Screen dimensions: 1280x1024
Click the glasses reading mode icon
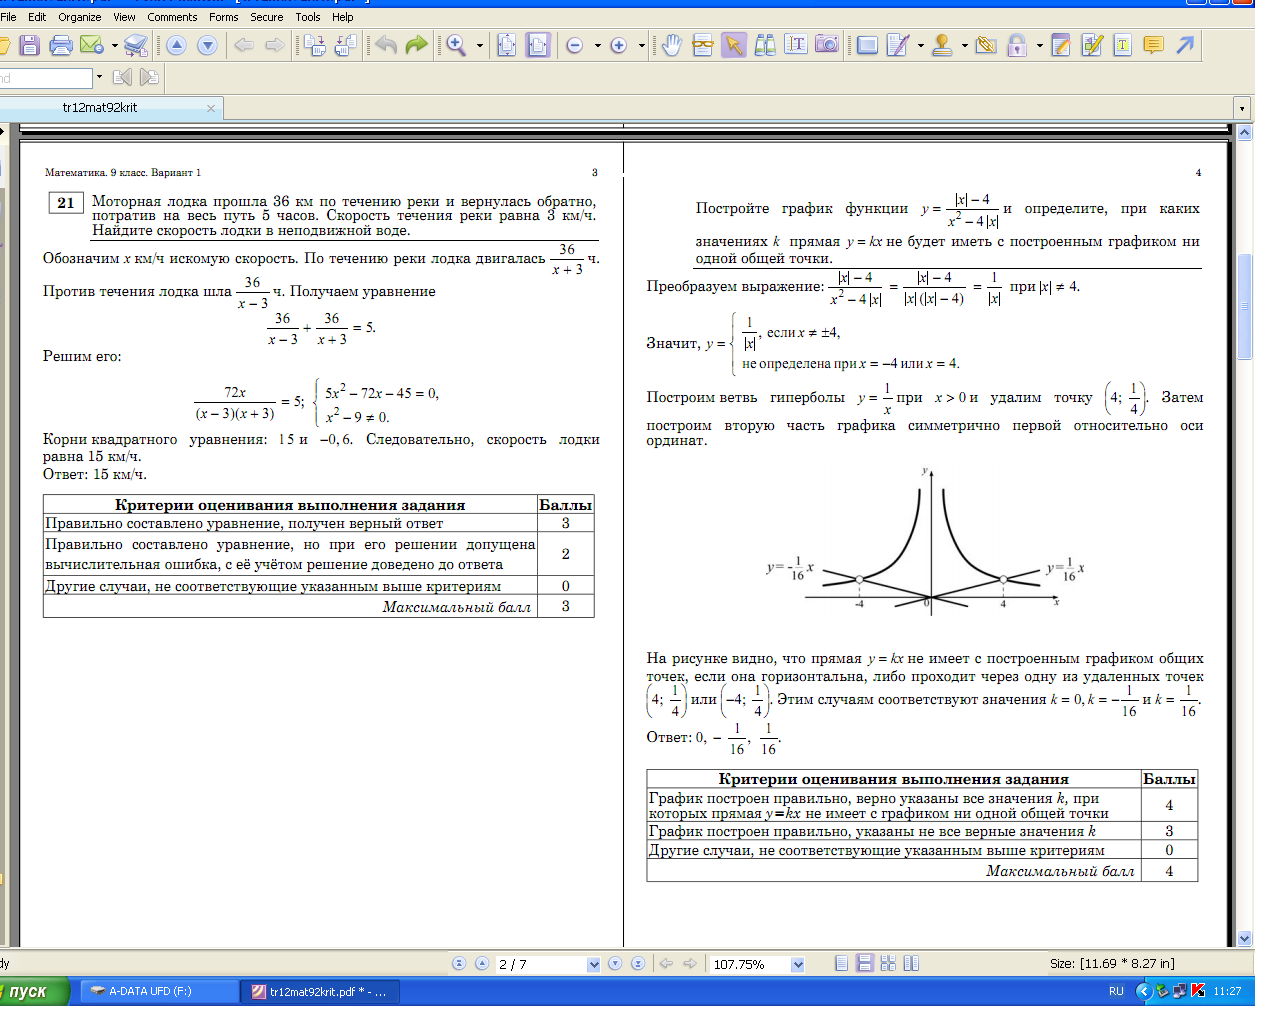(703, 45)
